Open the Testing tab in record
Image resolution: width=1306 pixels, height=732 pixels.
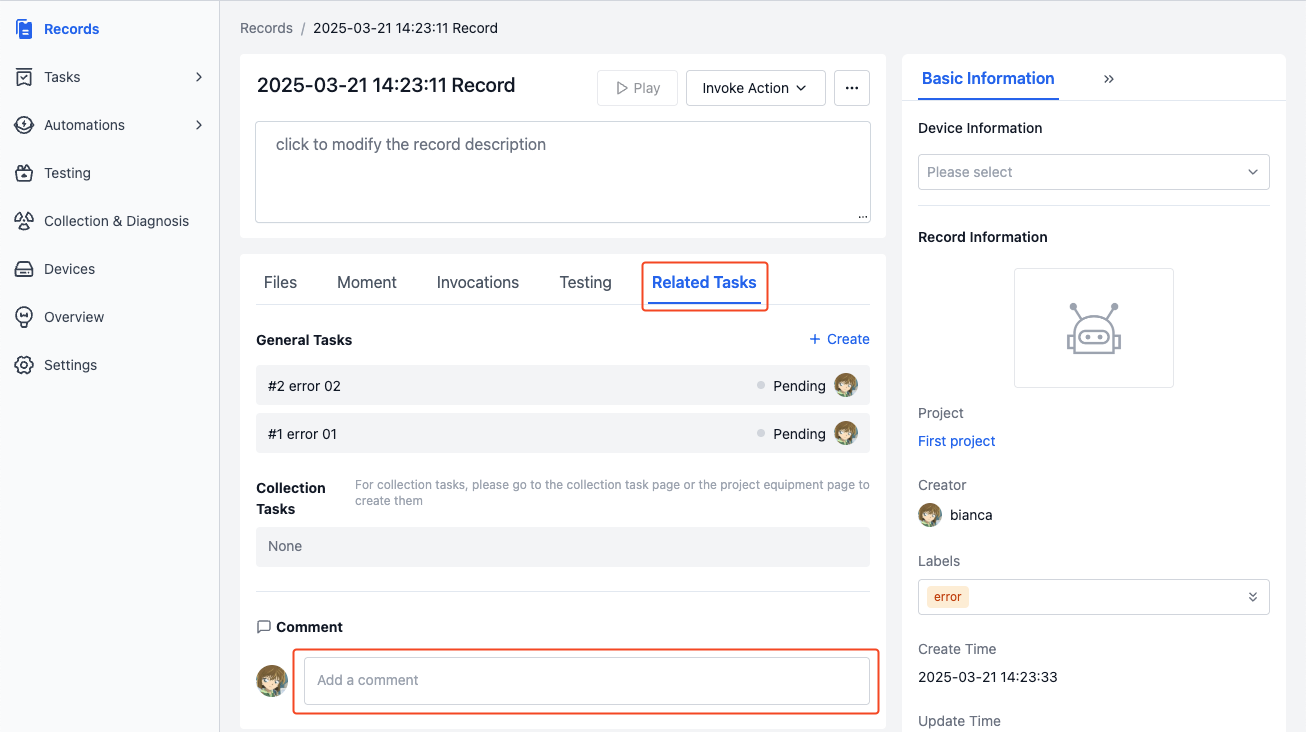pyautogui.click(x=585, y=283)
